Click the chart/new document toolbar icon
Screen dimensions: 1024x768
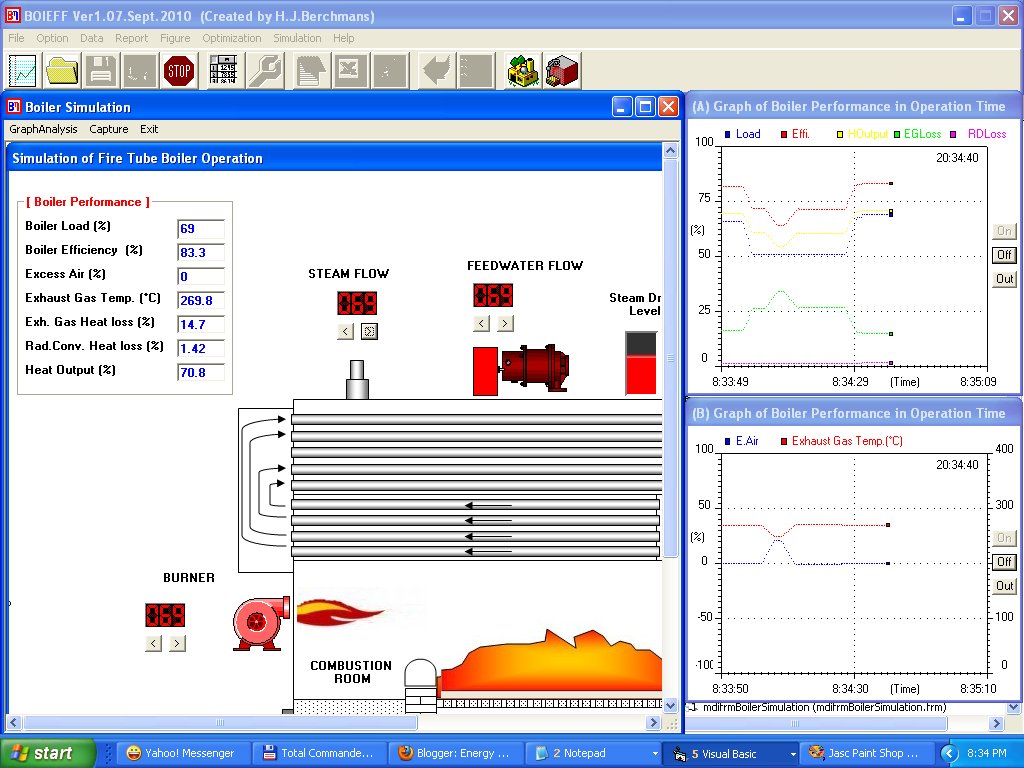point(22,70)
